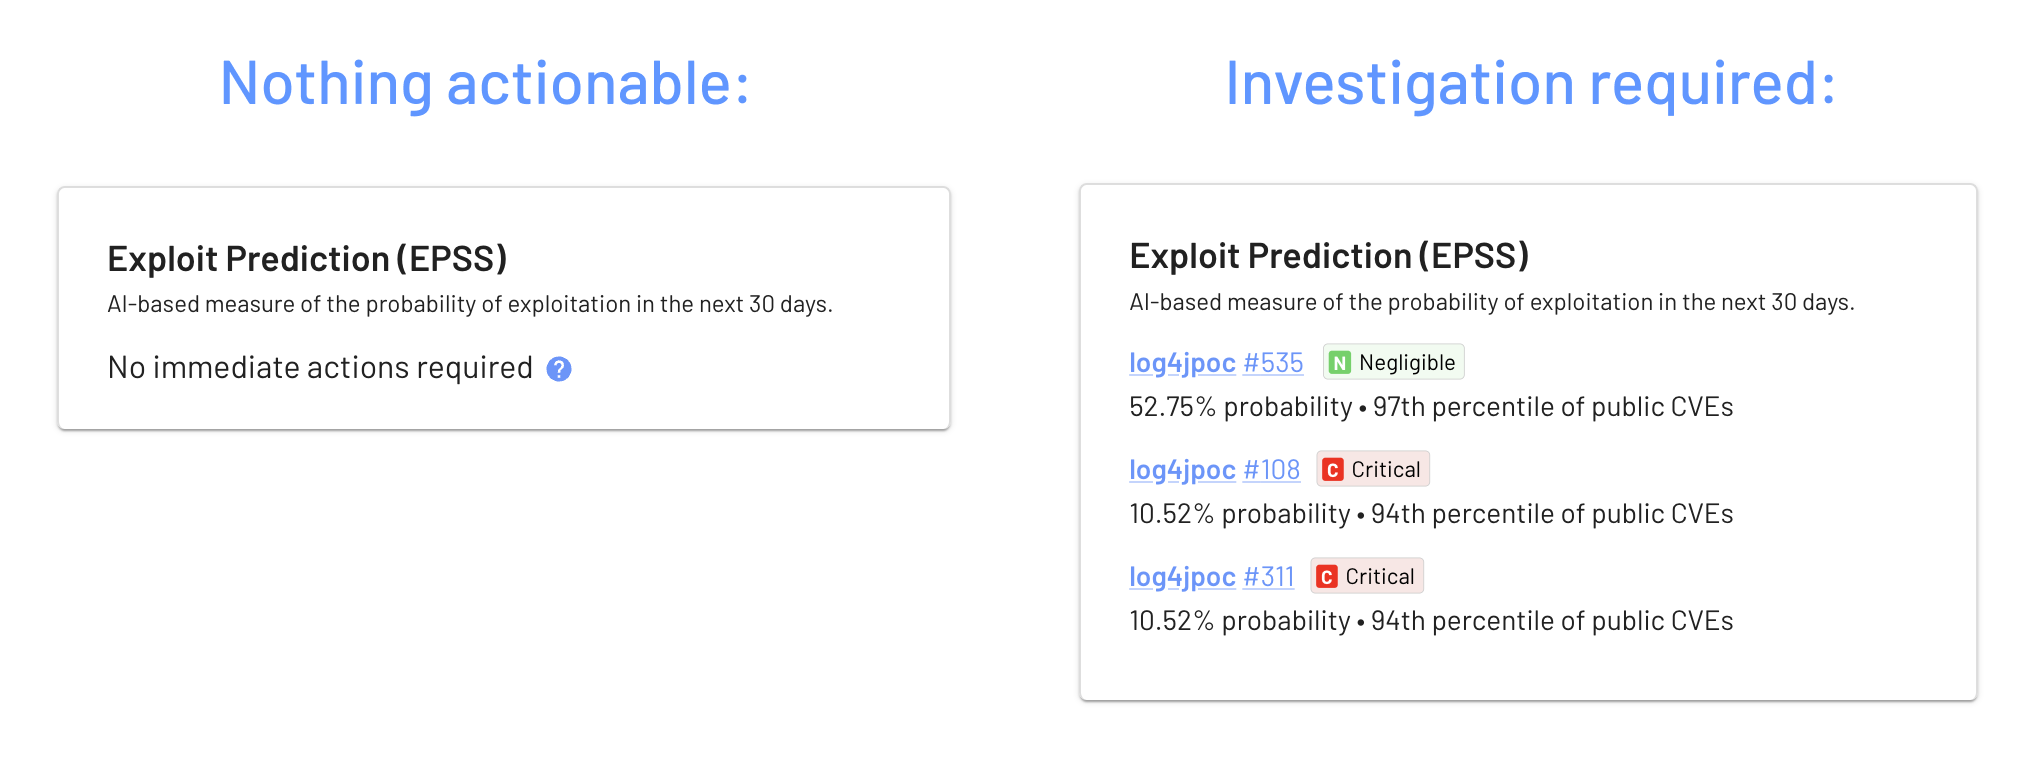The image size is (2038, 770).
Task: Click Exploit Prediction title in left card
Action: pyautogui.click(x=307, y=259)
